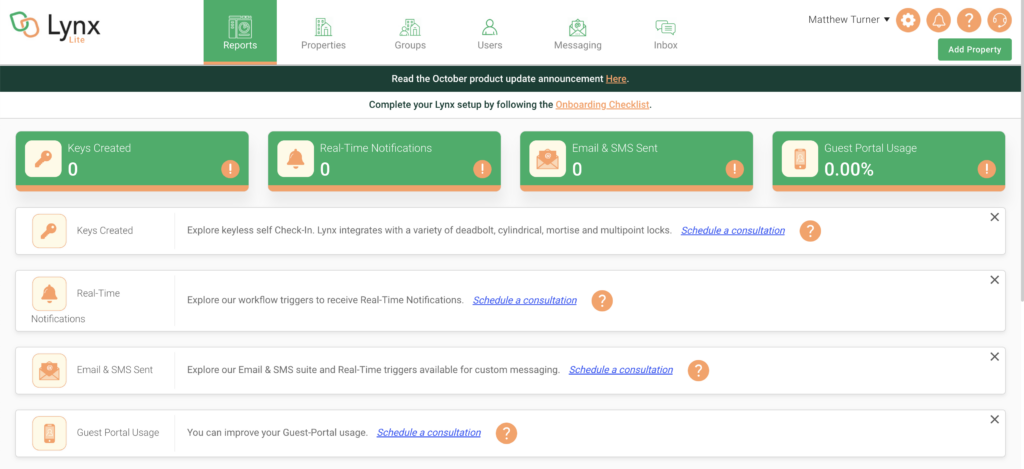Open the Users tab

pos(489,33)
